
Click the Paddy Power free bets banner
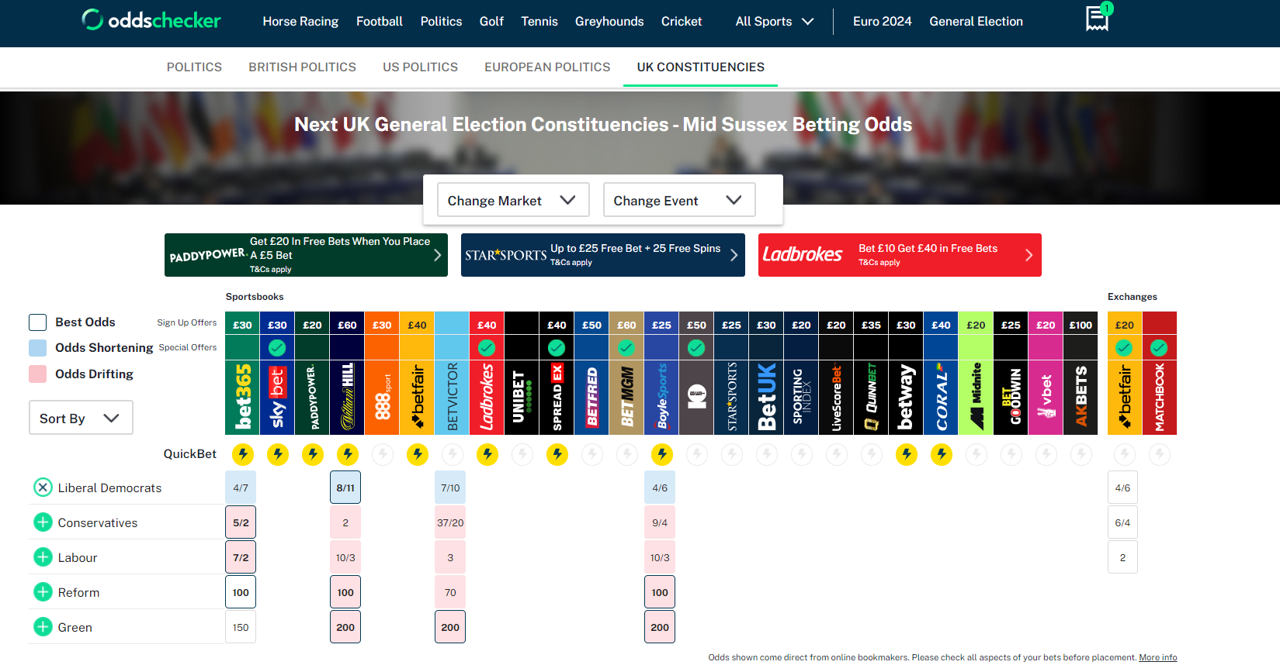(x=306, y=255)
